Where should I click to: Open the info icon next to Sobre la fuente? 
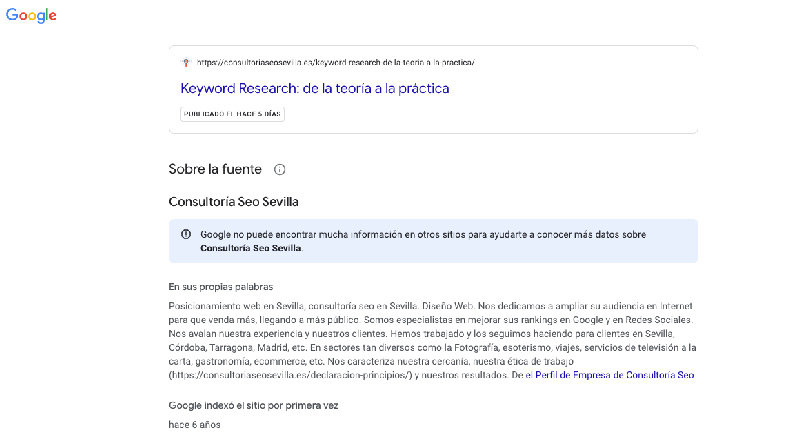(280, 169)
